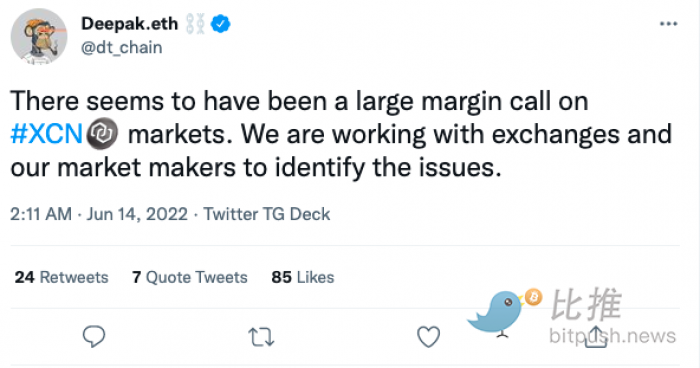Screen dimensions: 700x368
Task: Click the Jun 14, 2022 date
Action: pos(137,214)
